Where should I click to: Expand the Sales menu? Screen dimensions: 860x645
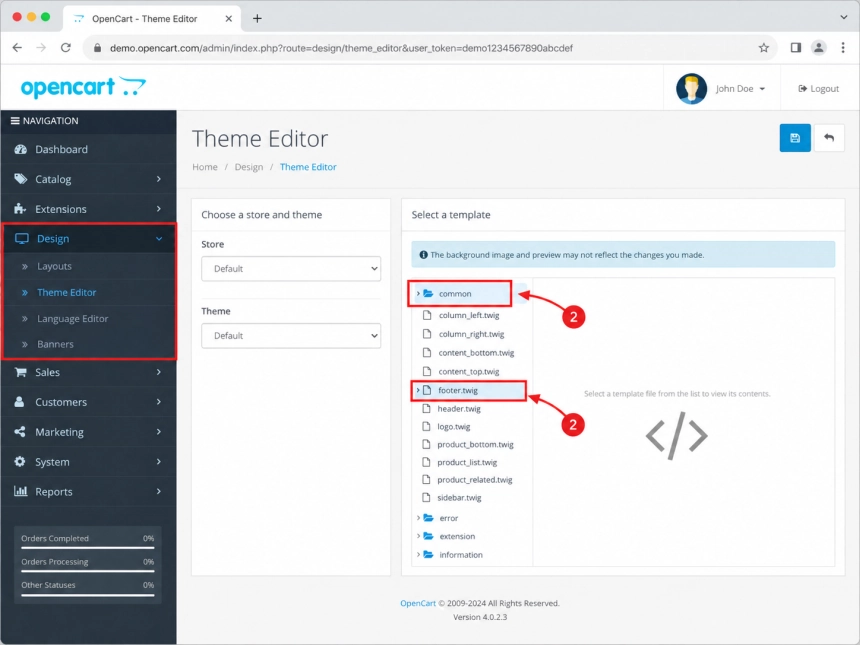[88, 372]
